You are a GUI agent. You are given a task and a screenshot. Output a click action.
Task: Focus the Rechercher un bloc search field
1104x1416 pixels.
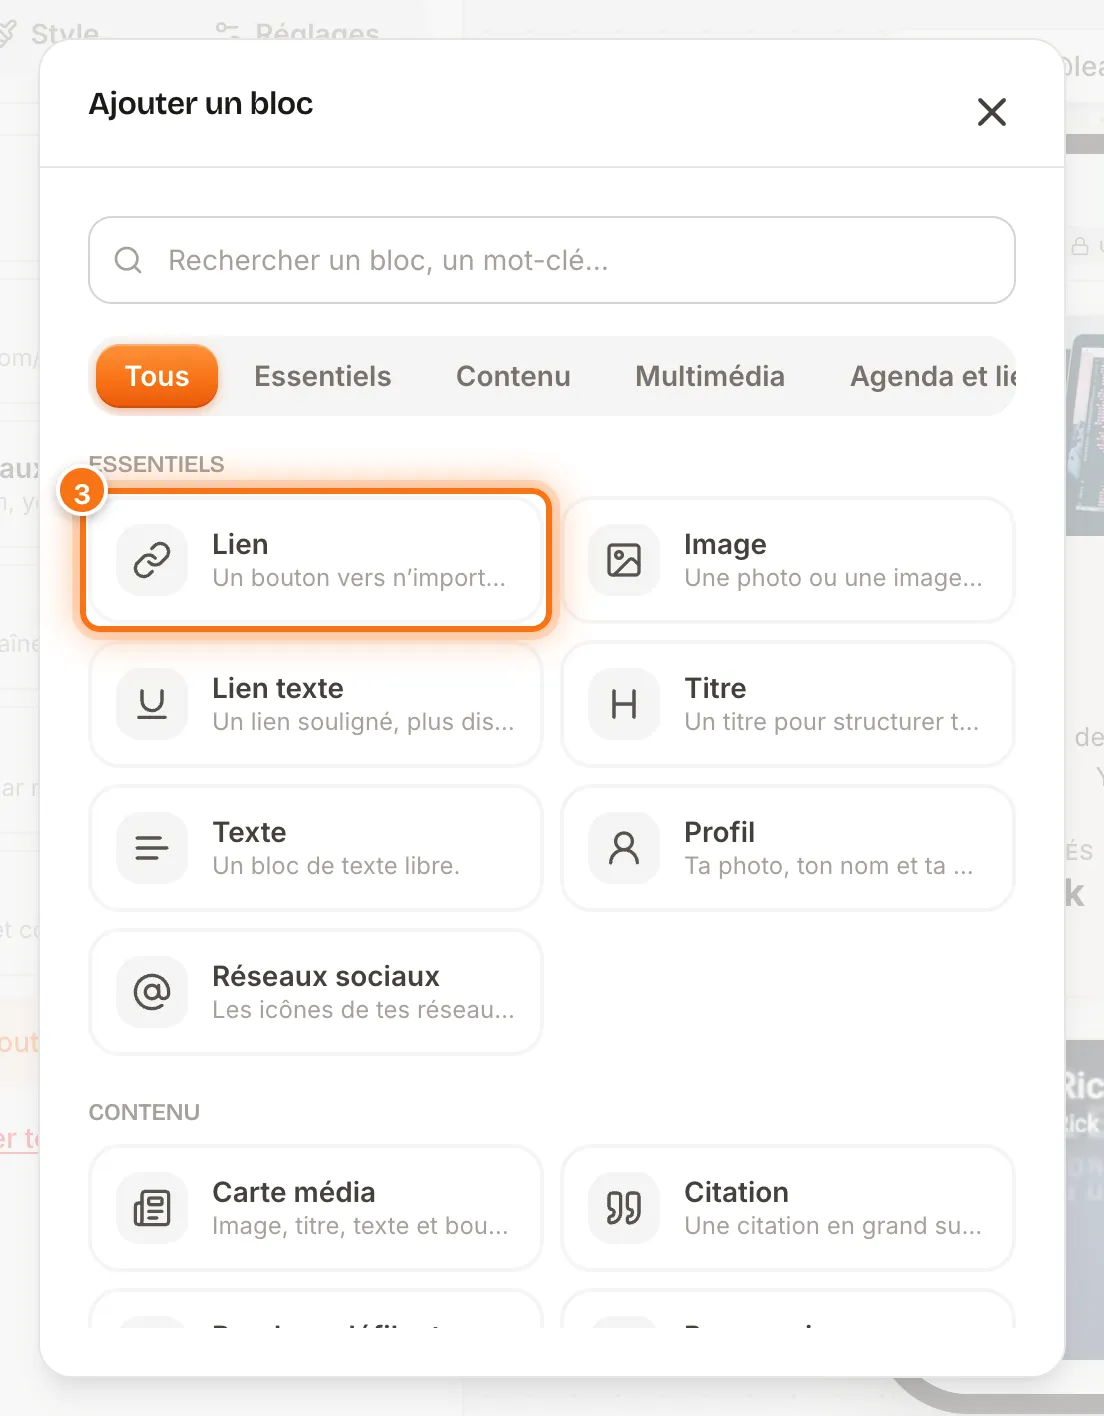(x=552, y=260)
